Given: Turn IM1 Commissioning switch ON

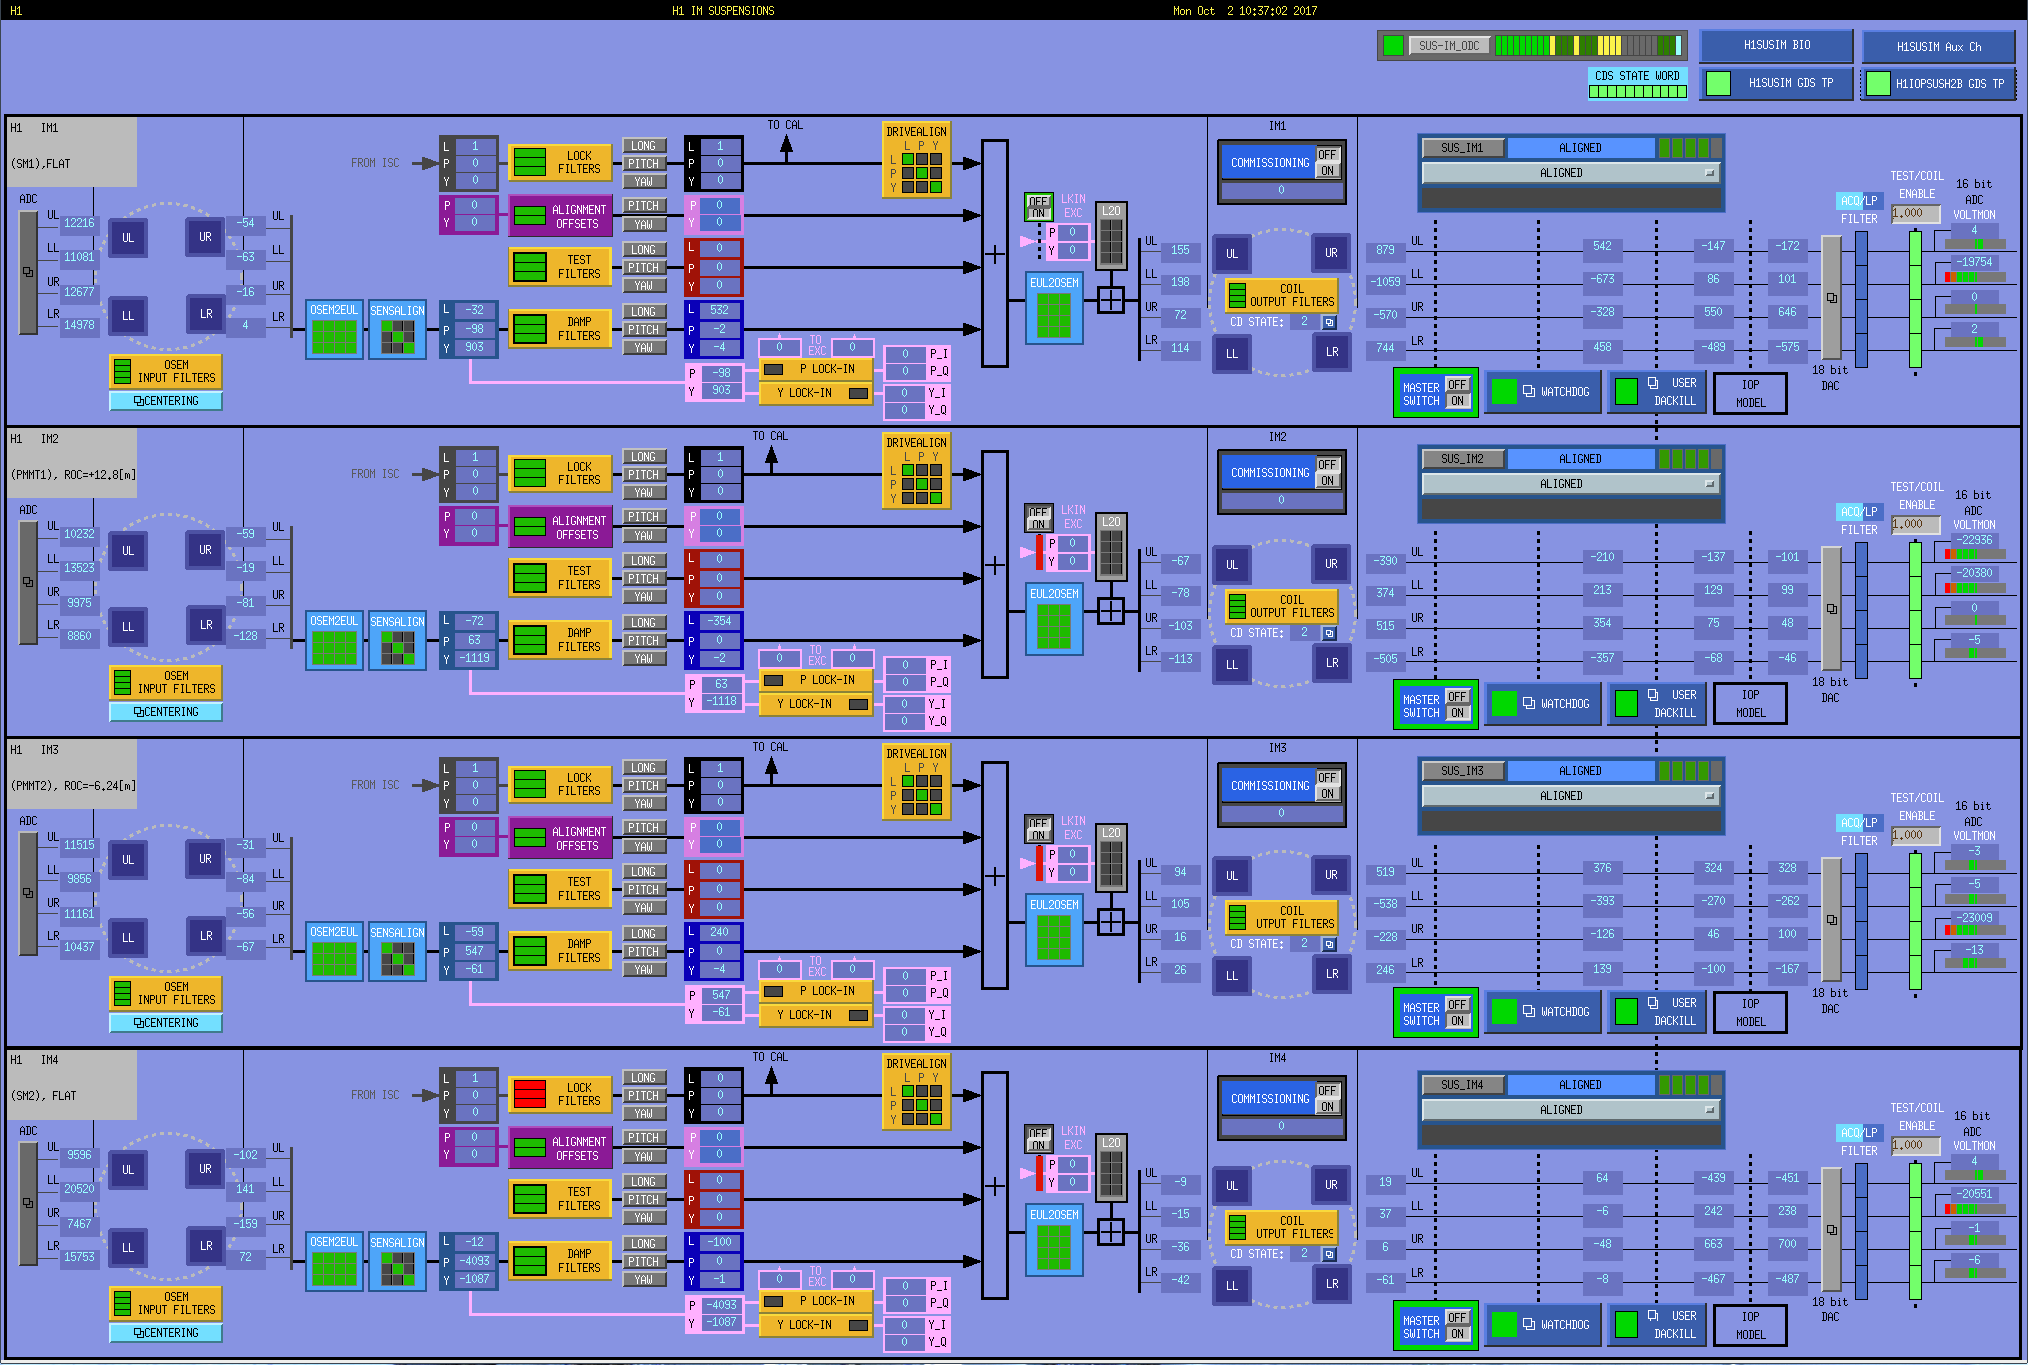Looking at the screenshot, I should pyautogui.click(x=1327, y=171).
